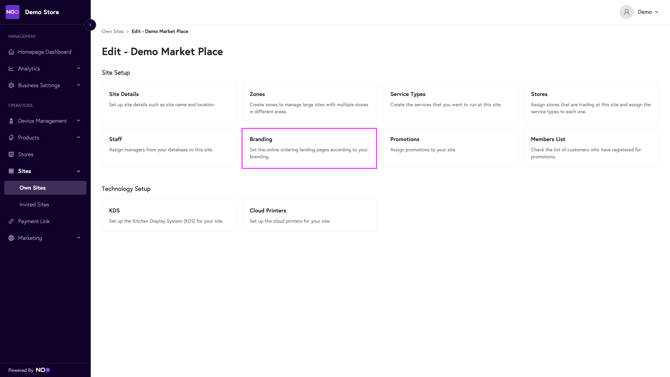Go back via Own Sites breadcrumb

pyautogui.click(x=112, y=31)
